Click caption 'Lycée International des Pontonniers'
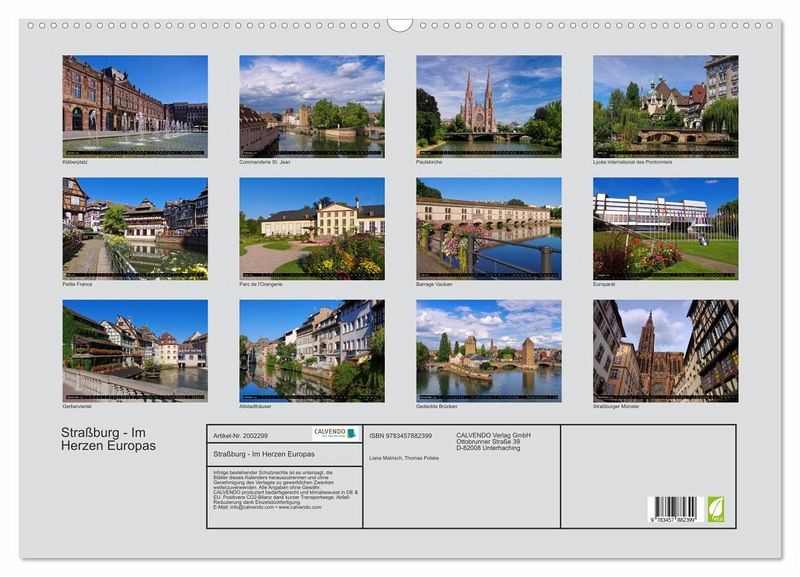800x577 pixels. (633, 162)
